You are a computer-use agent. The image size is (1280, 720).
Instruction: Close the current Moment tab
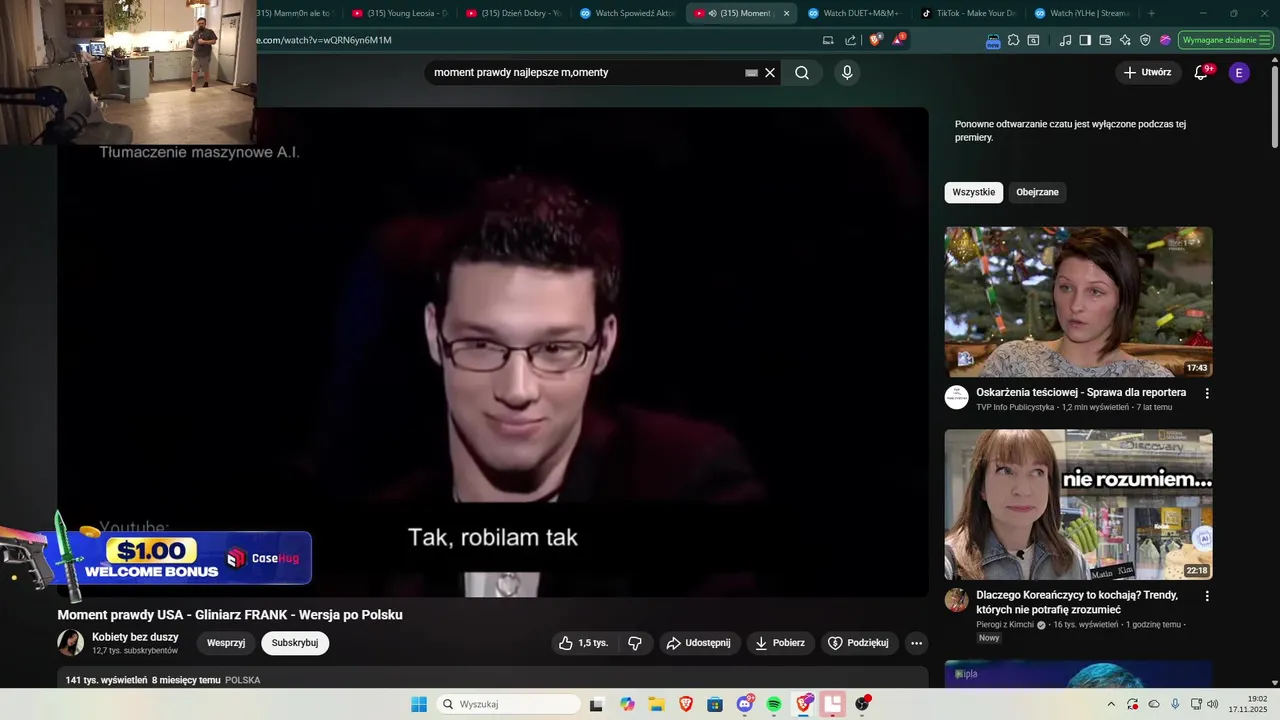click(786, 13)
